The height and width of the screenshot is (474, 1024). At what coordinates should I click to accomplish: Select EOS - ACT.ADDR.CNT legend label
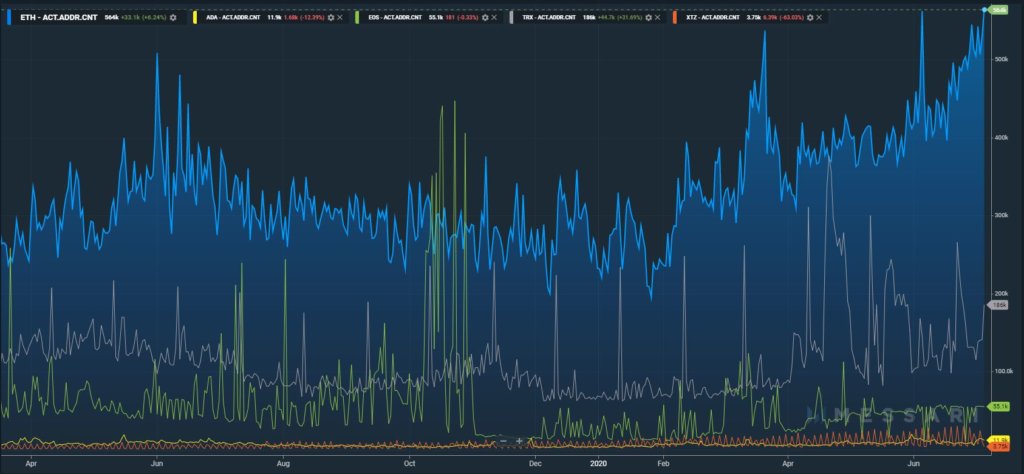(394, 18)
